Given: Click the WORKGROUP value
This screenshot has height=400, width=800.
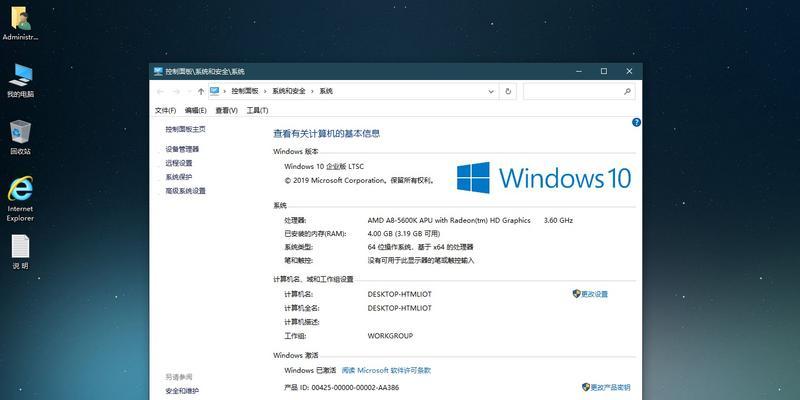Looking at the screenshot, I should pos(390,336).
